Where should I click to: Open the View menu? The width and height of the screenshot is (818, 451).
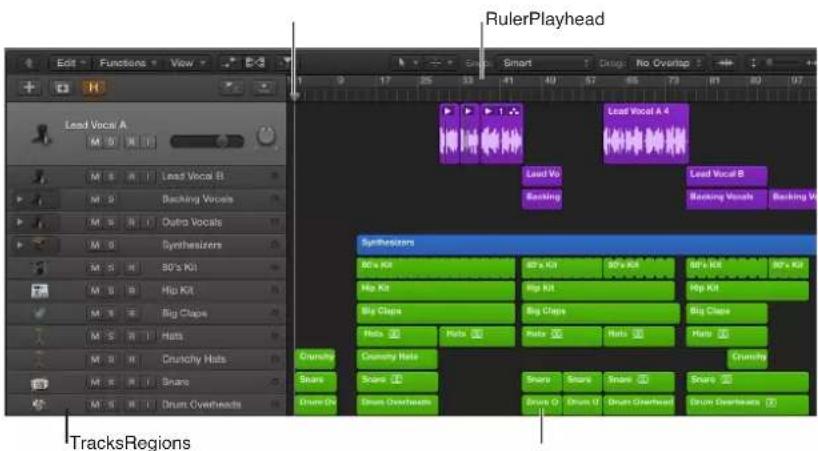coord(187,63)
